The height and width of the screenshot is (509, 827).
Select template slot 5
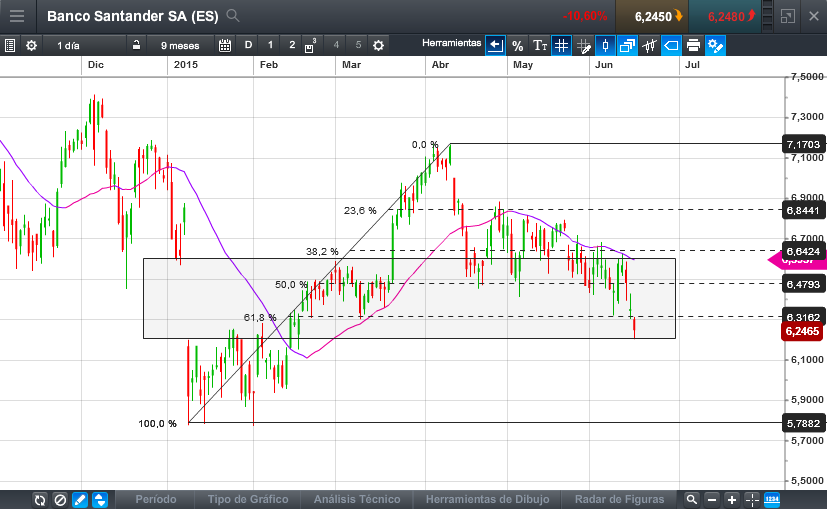[358, 45]
